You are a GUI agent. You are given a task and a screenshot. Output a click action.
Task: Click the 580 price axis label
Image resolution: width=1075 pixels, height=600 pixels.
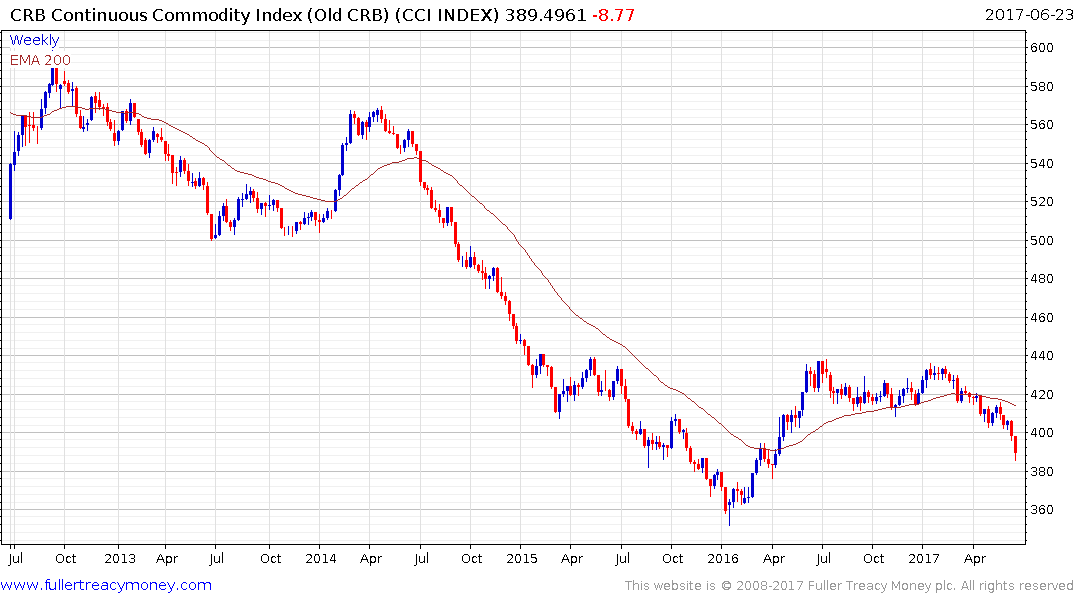pos(1042,86)
